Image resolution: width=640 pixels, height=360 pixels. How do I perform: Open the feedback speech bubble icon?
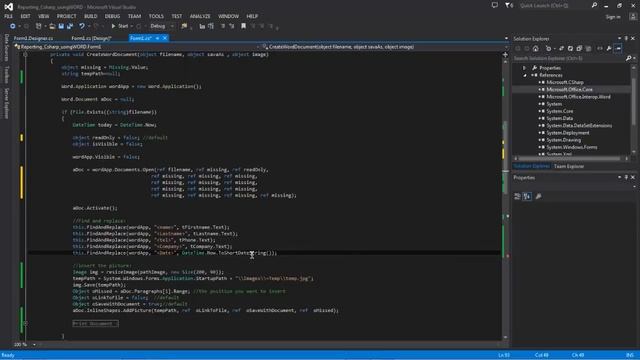coord(495,5)
